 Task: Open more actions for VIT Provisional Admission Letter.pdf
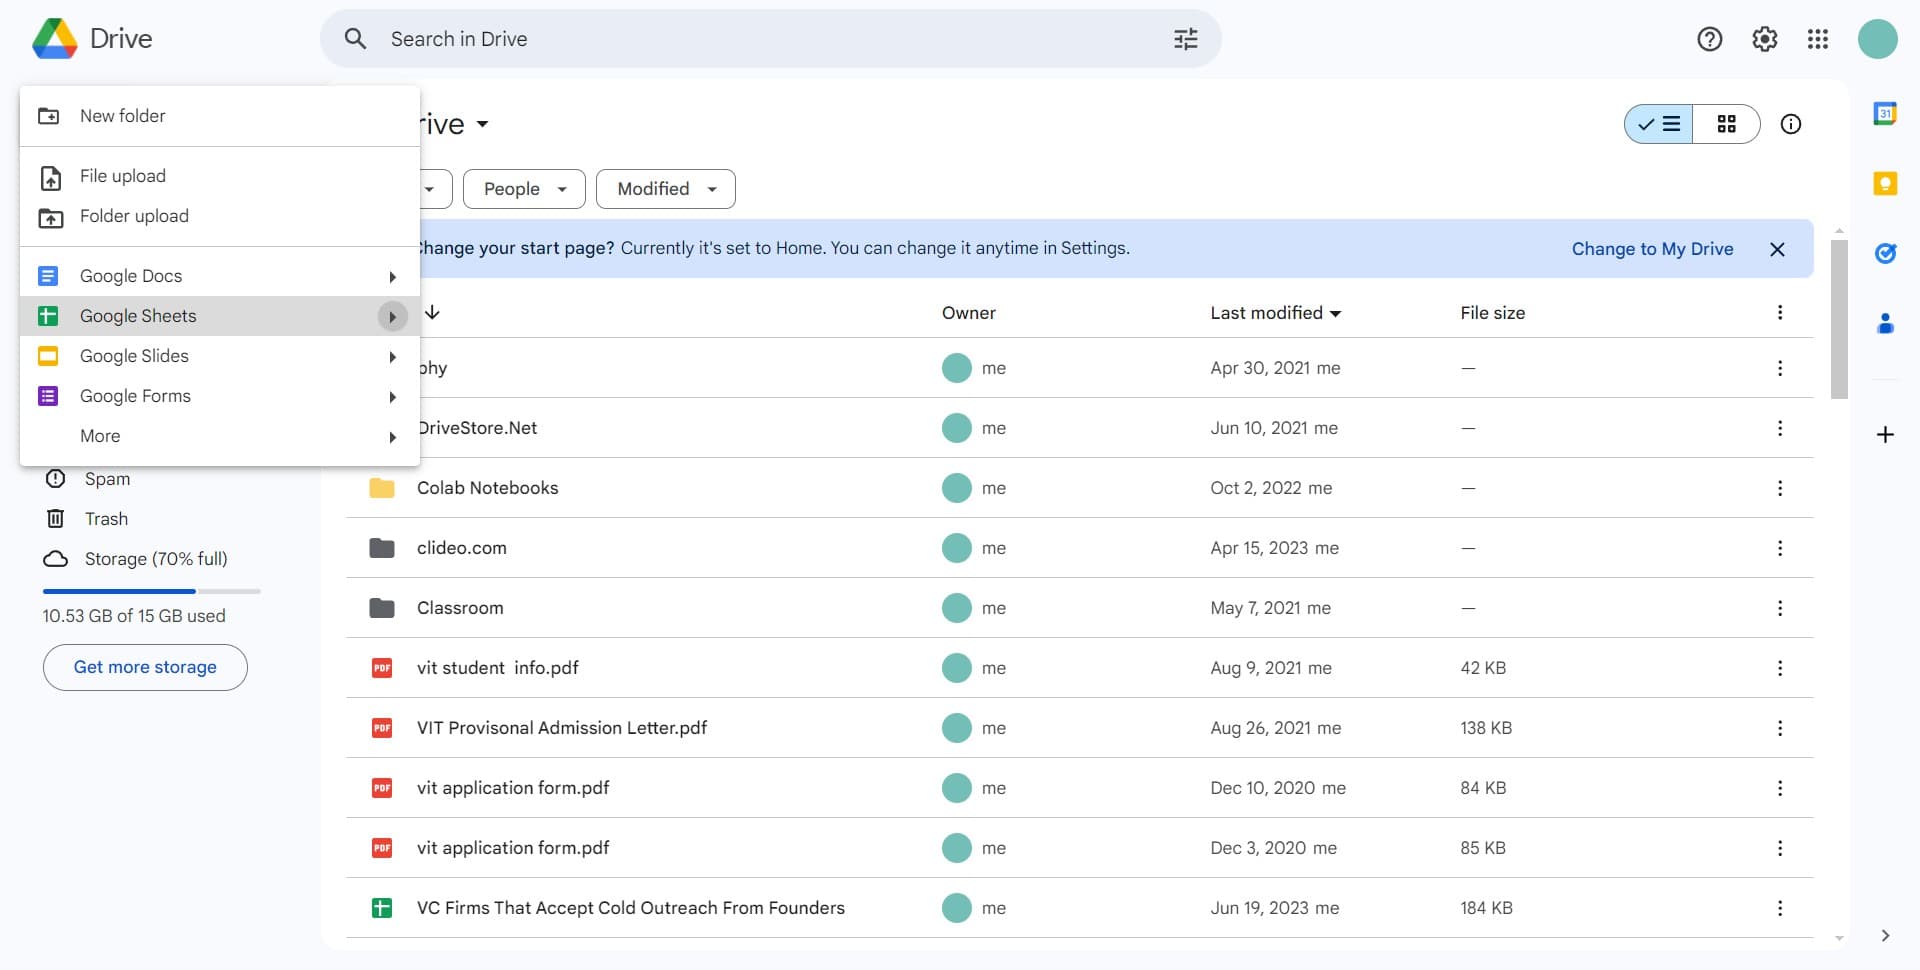[1780, 728]
